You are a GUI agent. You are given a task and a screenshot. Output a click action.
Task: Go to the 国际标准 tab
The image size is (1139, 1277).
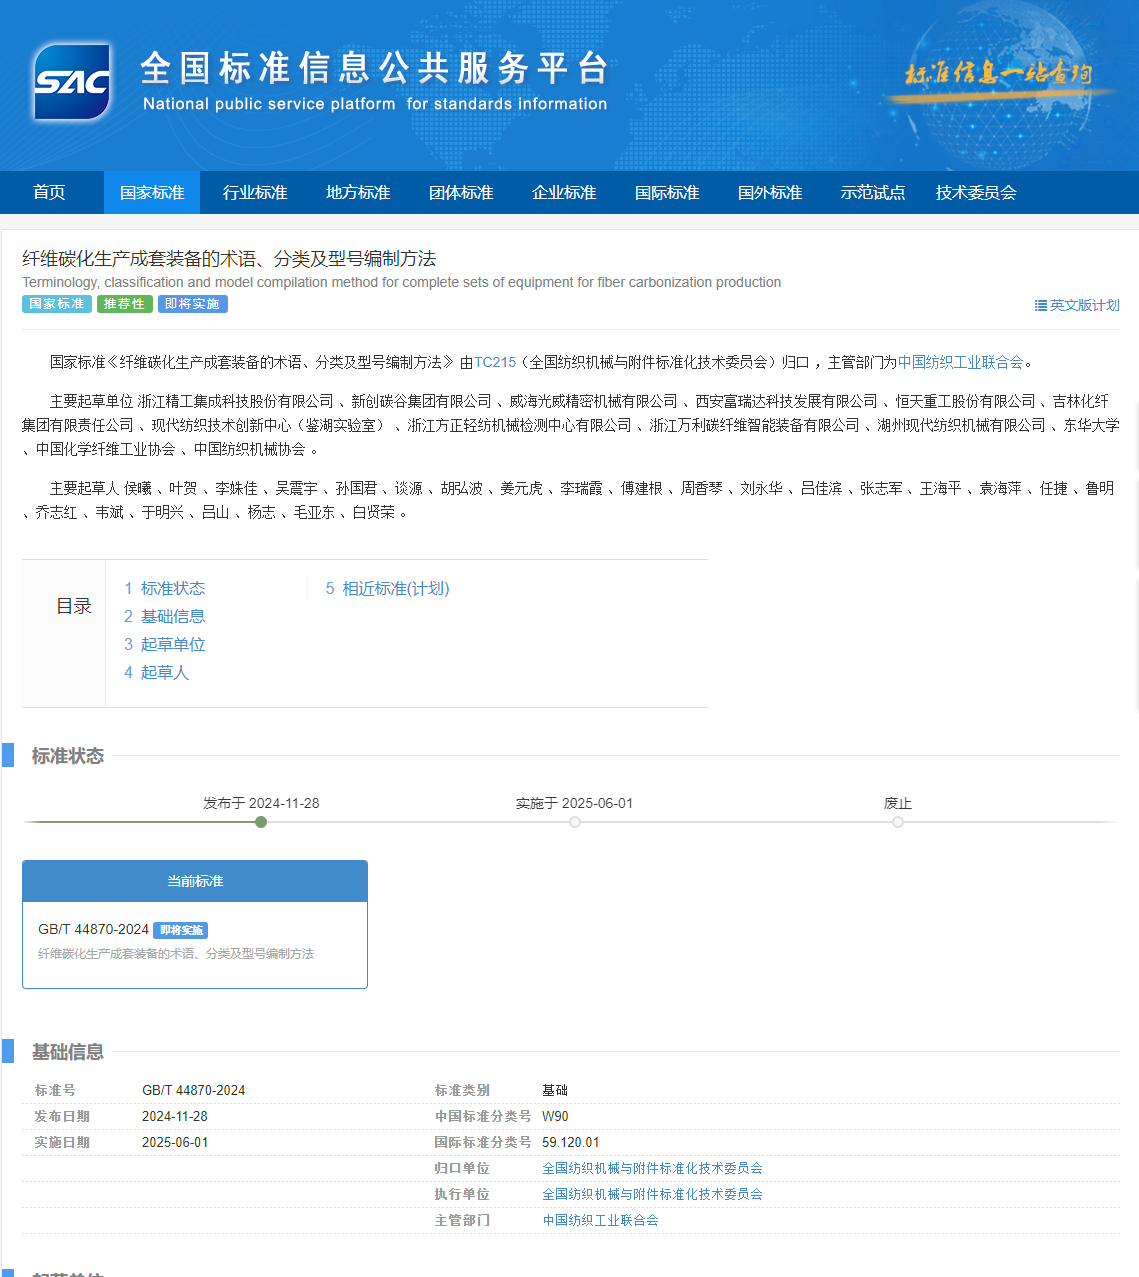click(667, 193)
